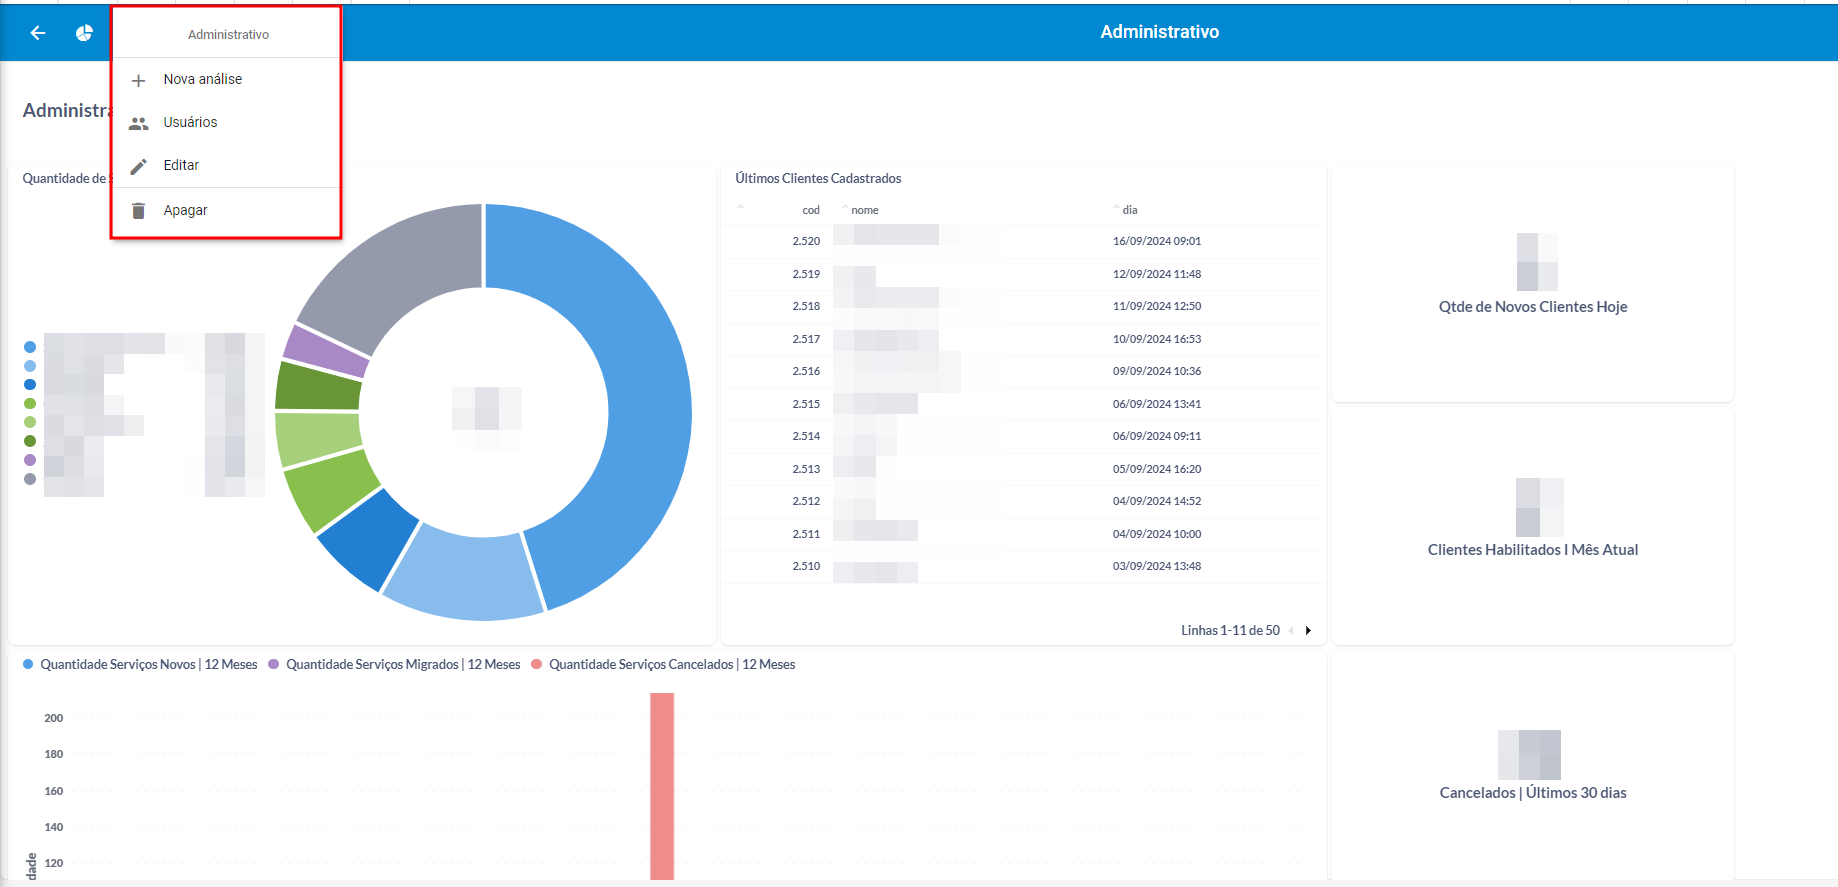1838x887 pixels.
Task: Toggle Quantidade Serviços Cancelados legend series
Action: [663, 664]
